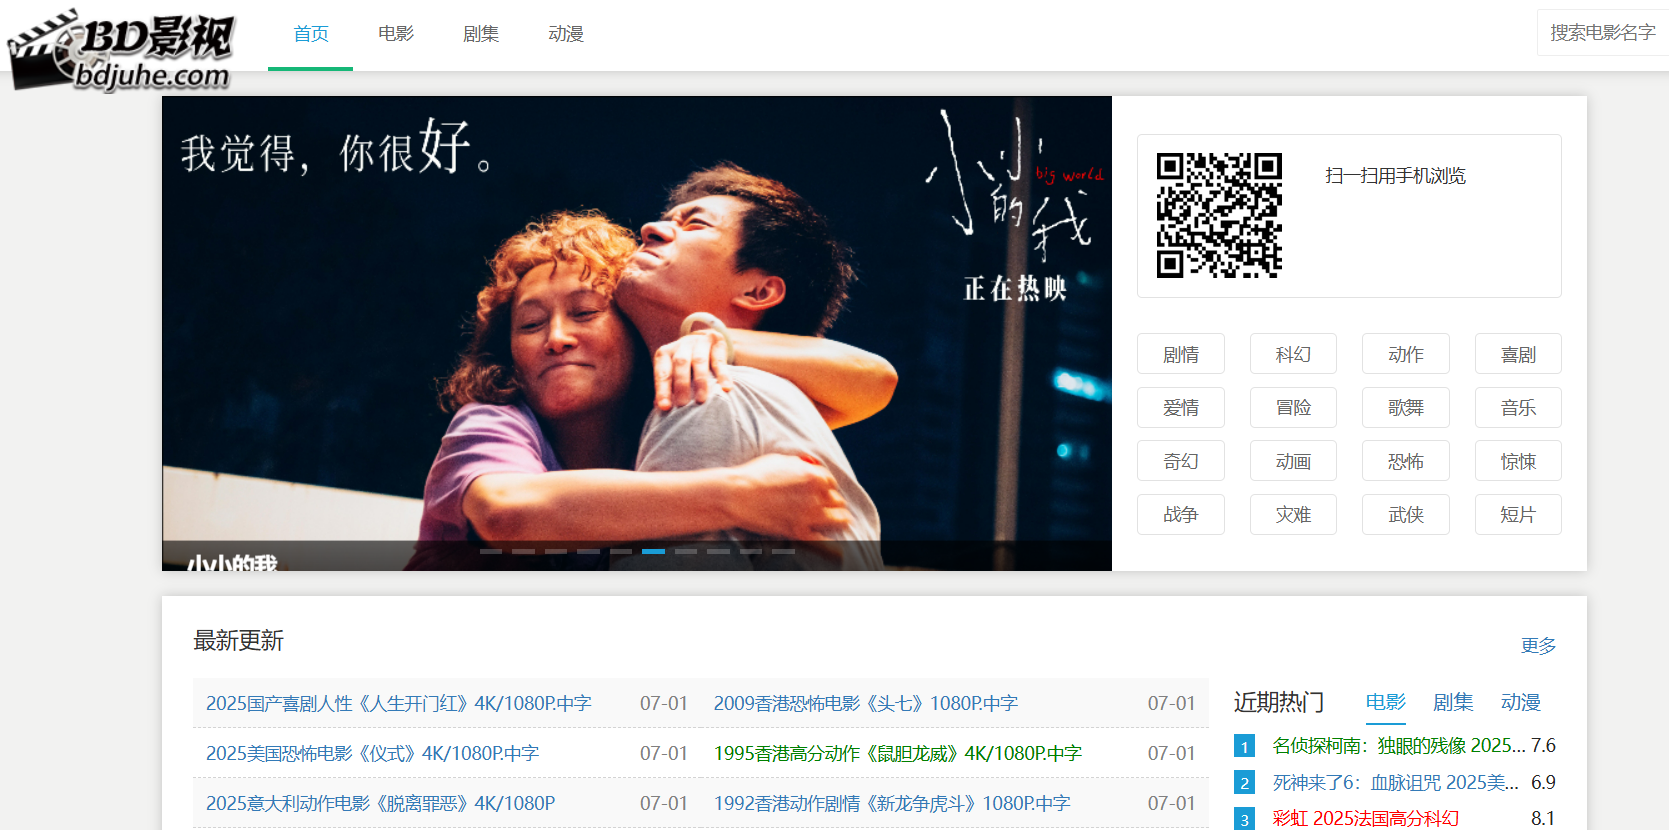Browse the 灾难 genre

pos(1293,514)
